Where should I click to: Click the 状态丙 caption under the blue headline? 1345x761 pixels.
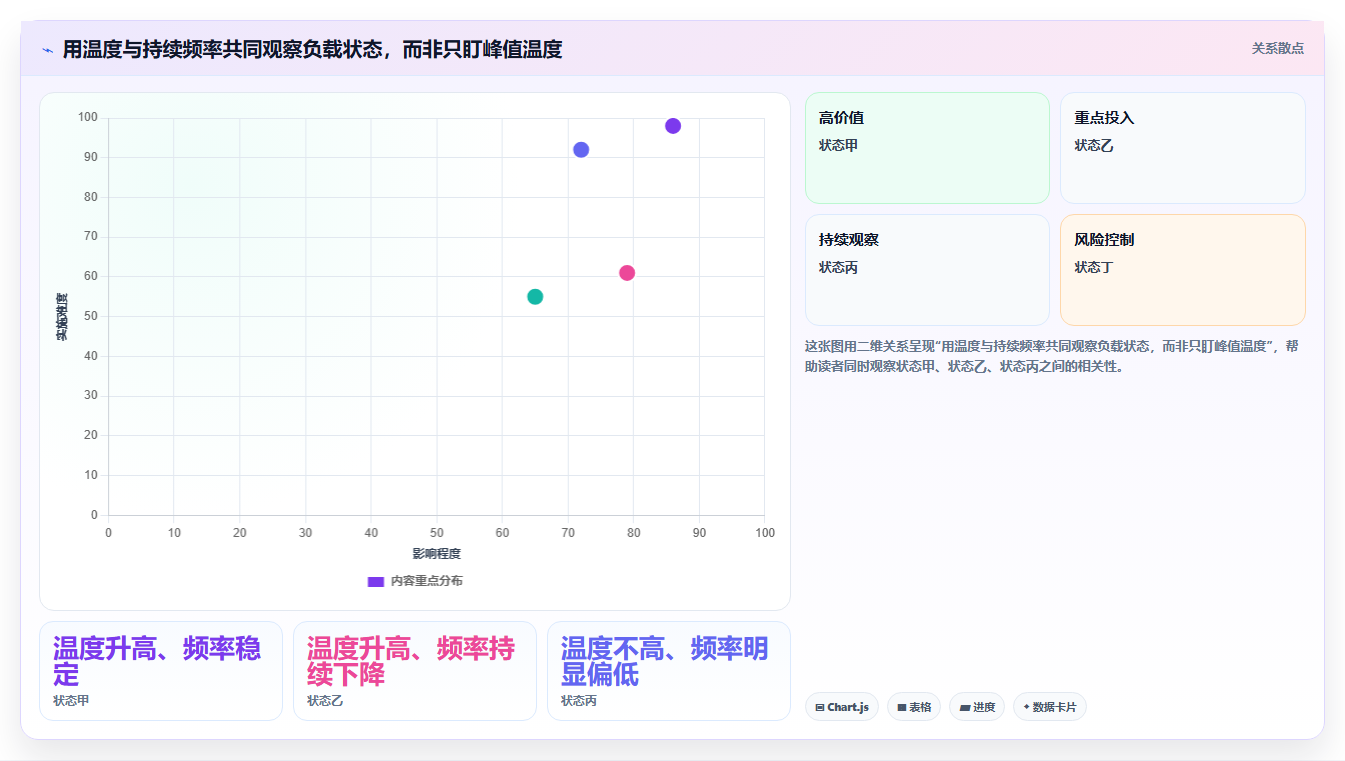(579, 701)
